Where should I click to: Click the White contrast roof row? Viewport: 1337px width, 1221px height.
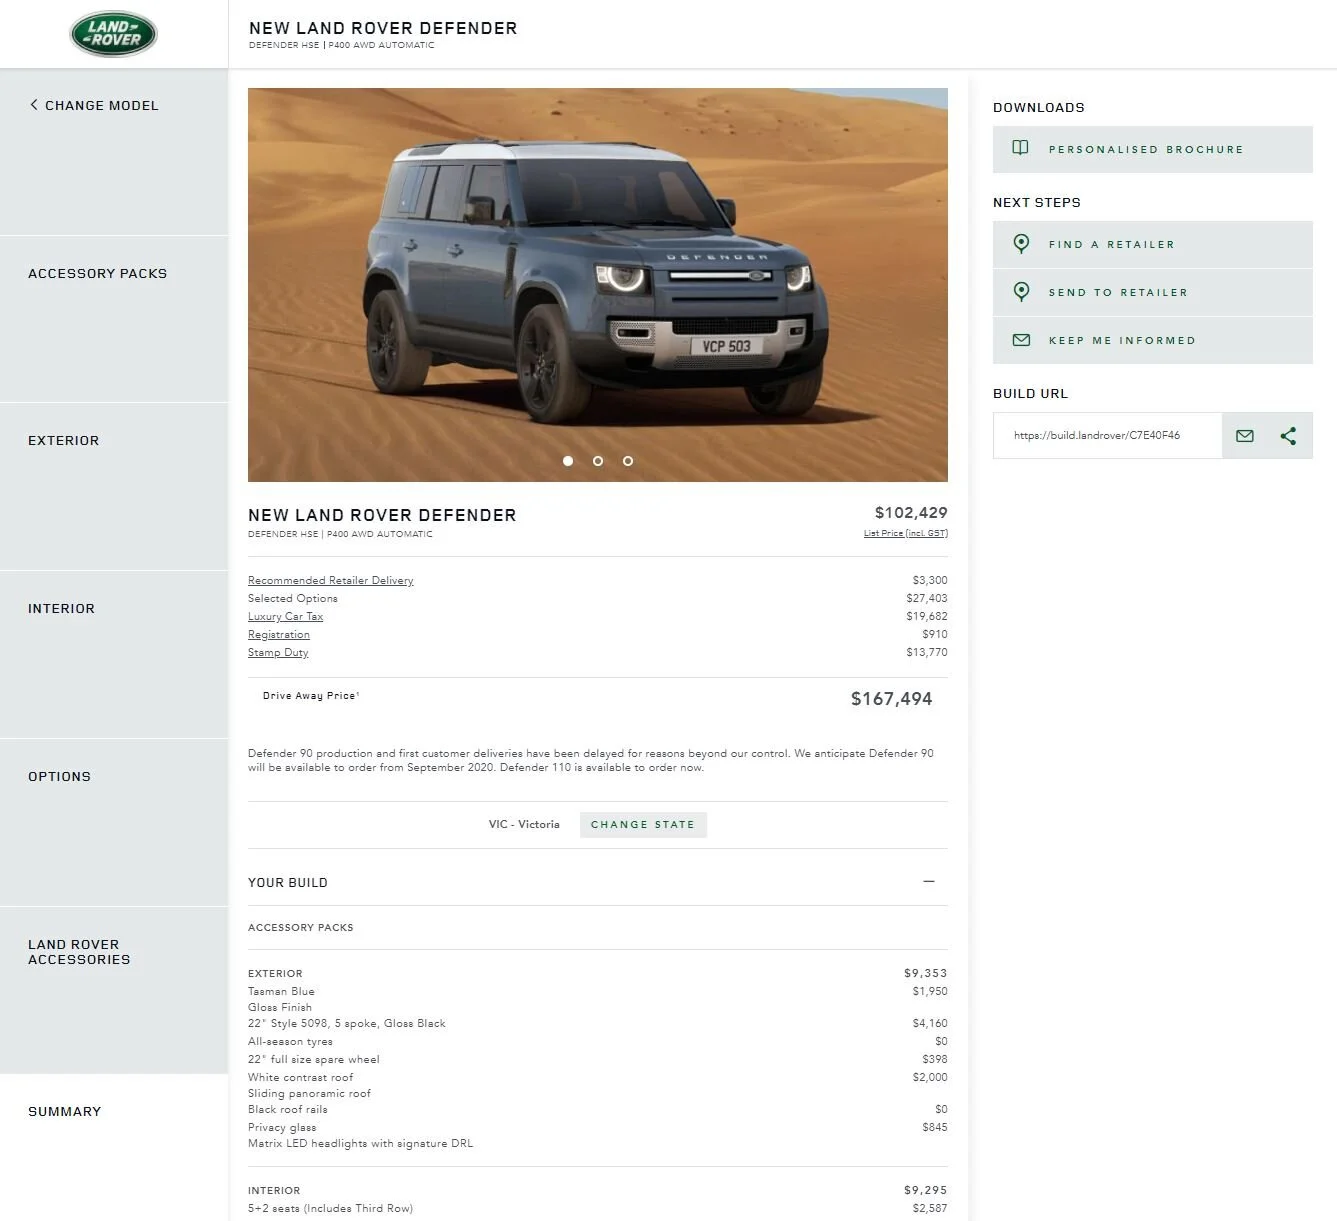(x=598, y=1077)
